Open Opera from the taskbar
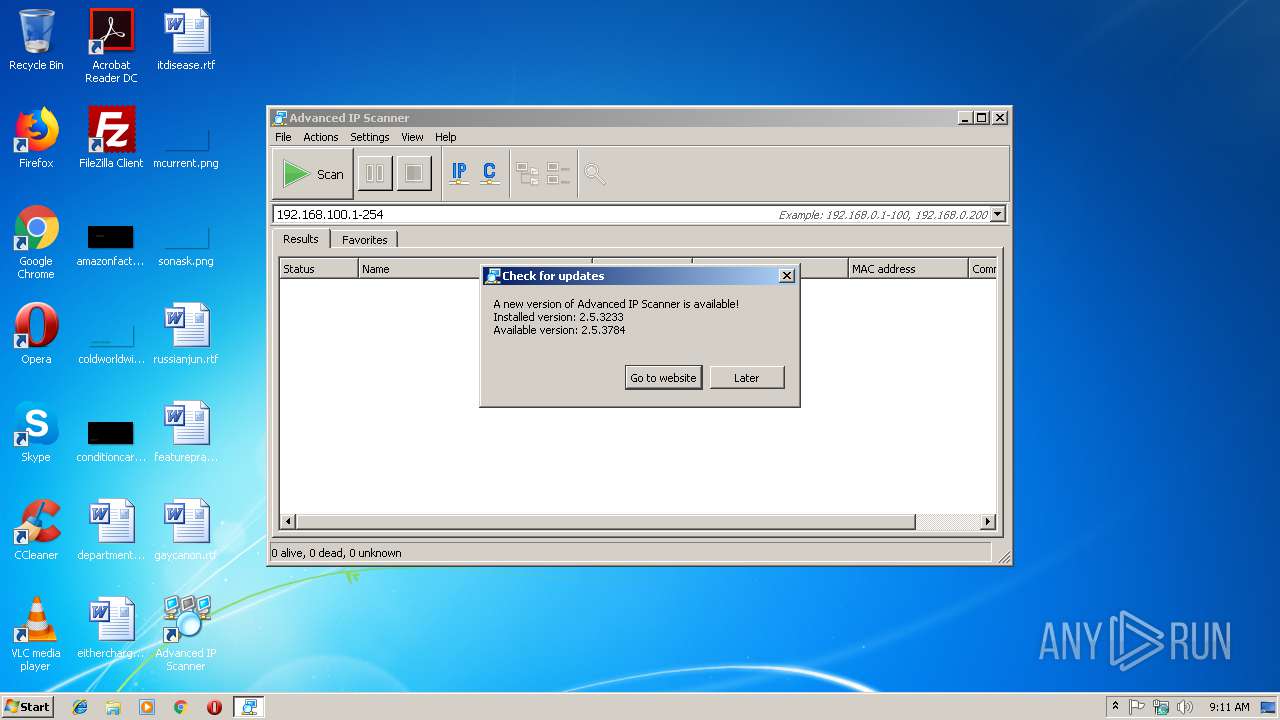 point(214,707)
